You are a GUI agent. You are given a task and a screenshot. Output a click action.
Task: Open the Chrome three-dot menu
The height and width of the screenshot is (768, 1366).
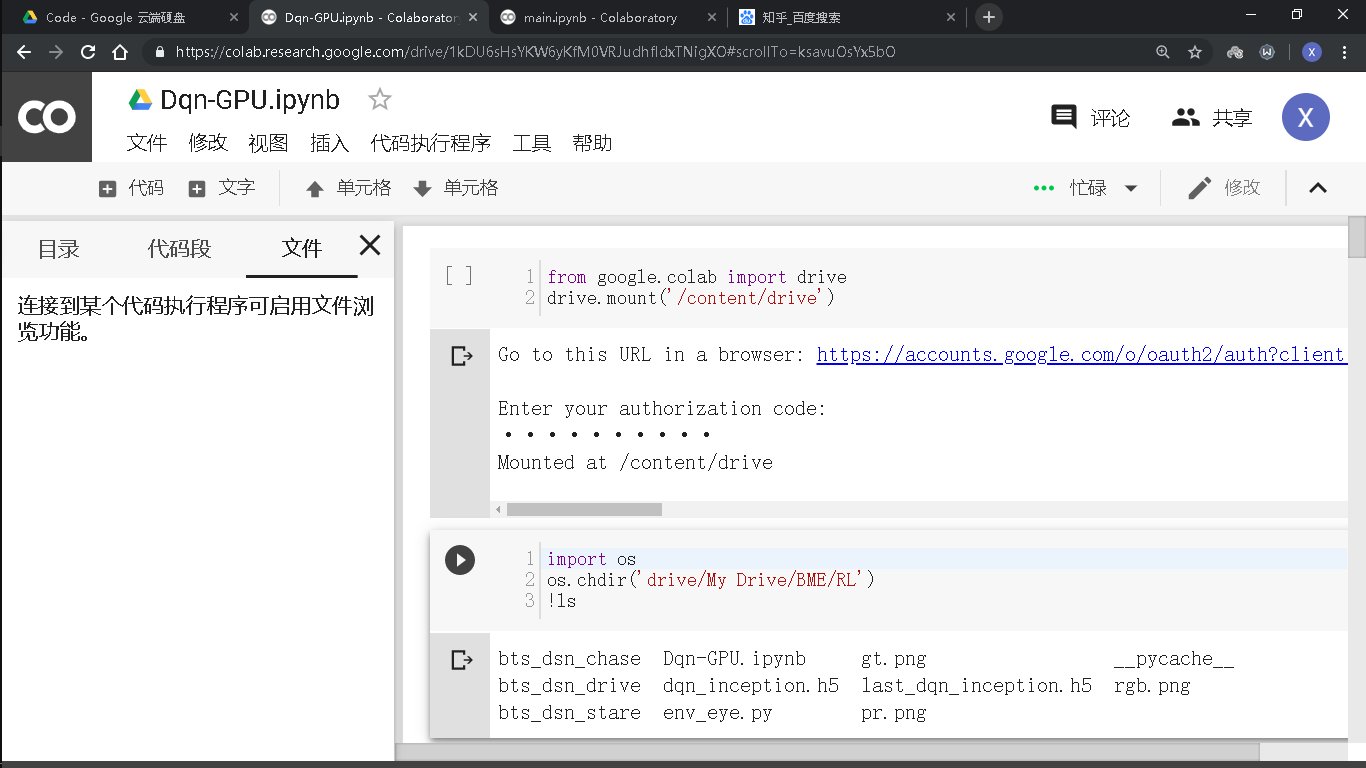point(1344,52)
